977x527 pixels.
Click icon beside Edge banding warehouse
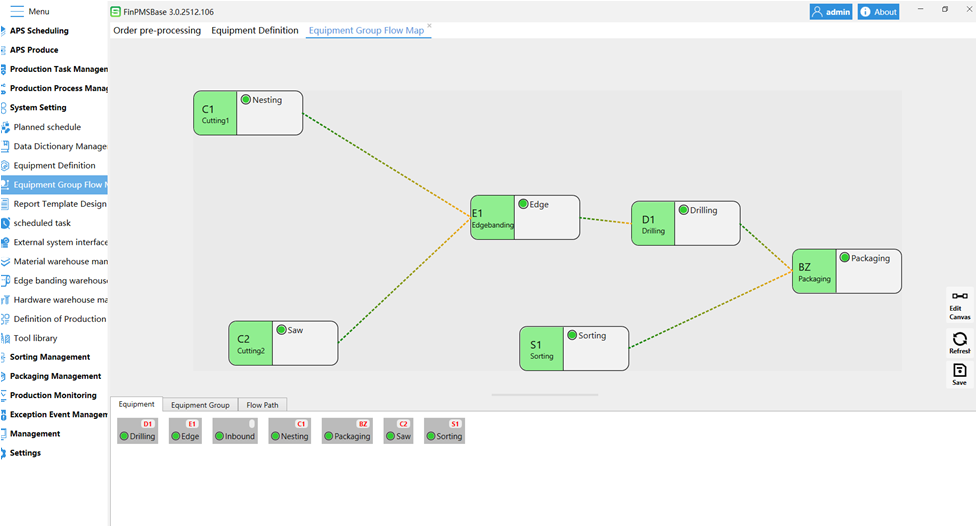click(5, 281)
